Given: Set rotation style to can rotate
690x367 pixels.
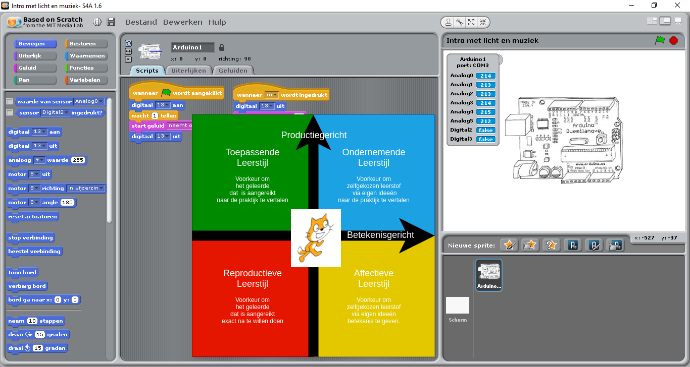Looking at the screenshot, I should coord(128,43).
